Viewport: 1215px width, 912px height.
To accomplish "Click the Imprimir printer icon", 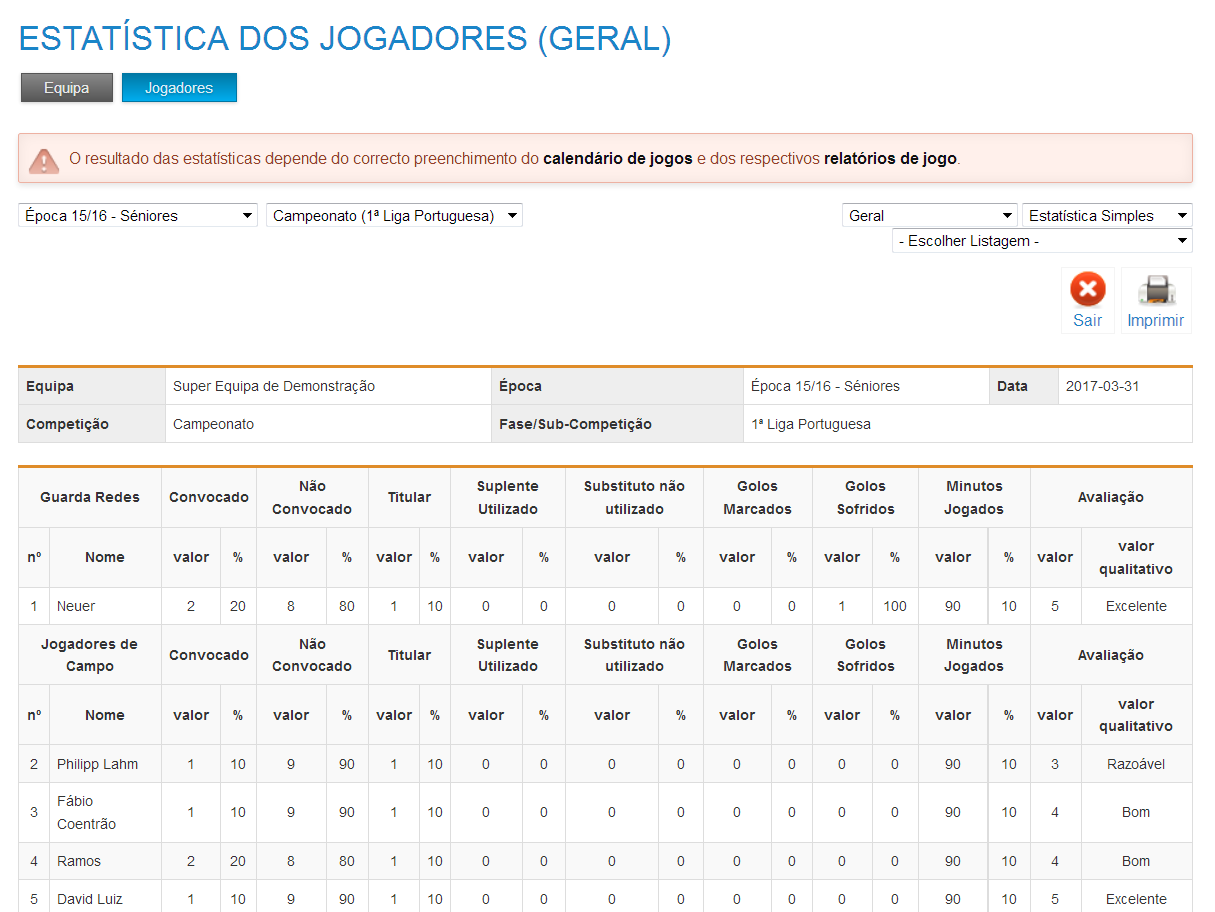I will (1155, 290).
